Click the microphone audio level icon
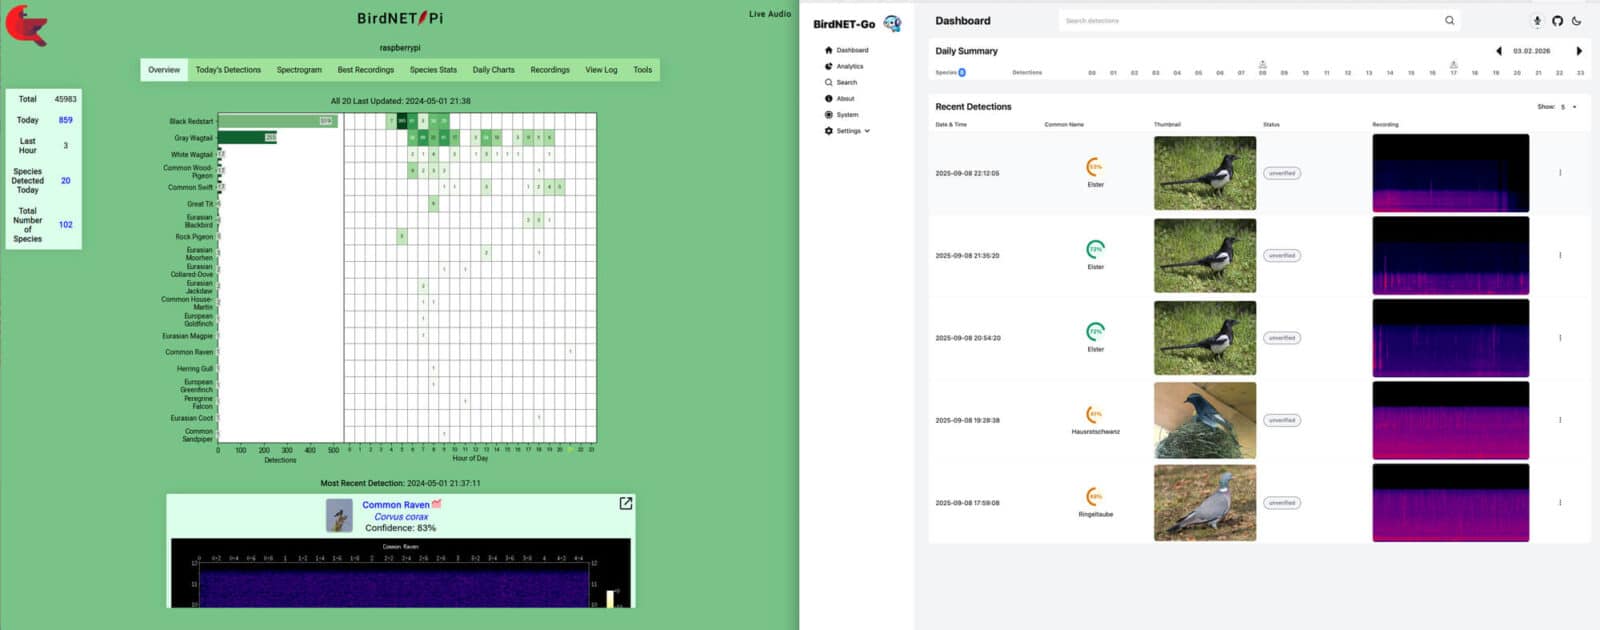This screenshot has width=1600, height=630. (1537, 21)
